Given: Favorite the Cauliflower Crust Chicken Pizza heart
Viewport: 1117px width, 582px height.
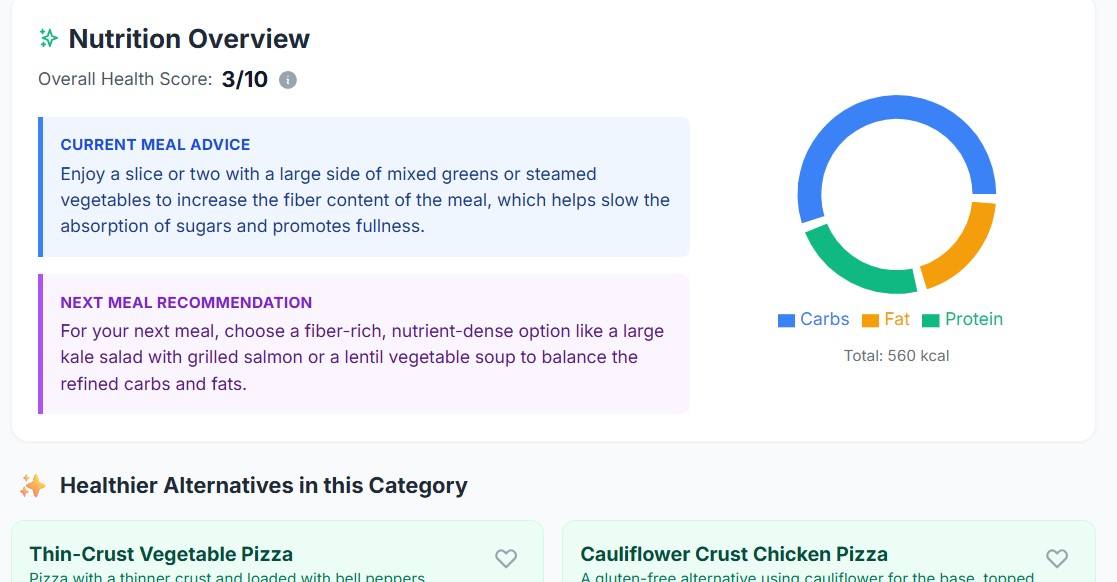Looking at the screenshot, I should click(x=1057, y=558).
